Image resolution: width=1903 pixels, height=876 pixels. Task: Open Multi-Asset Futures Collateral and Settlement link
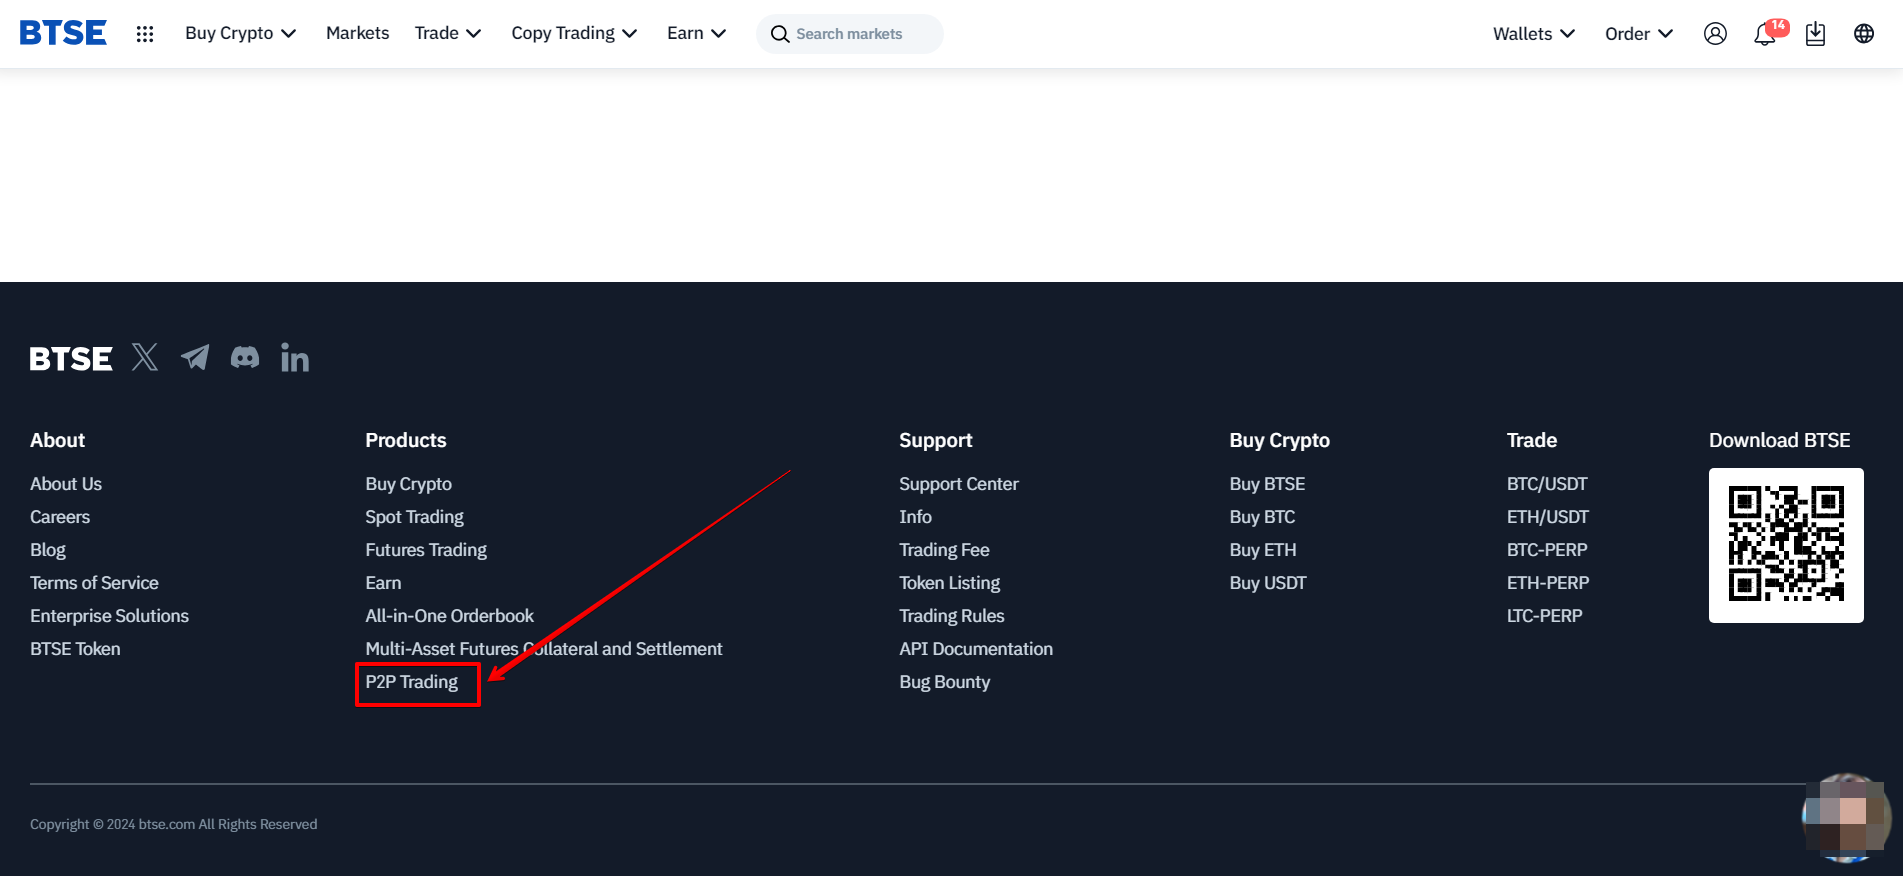pyautogui.click(x=543, y=649)
